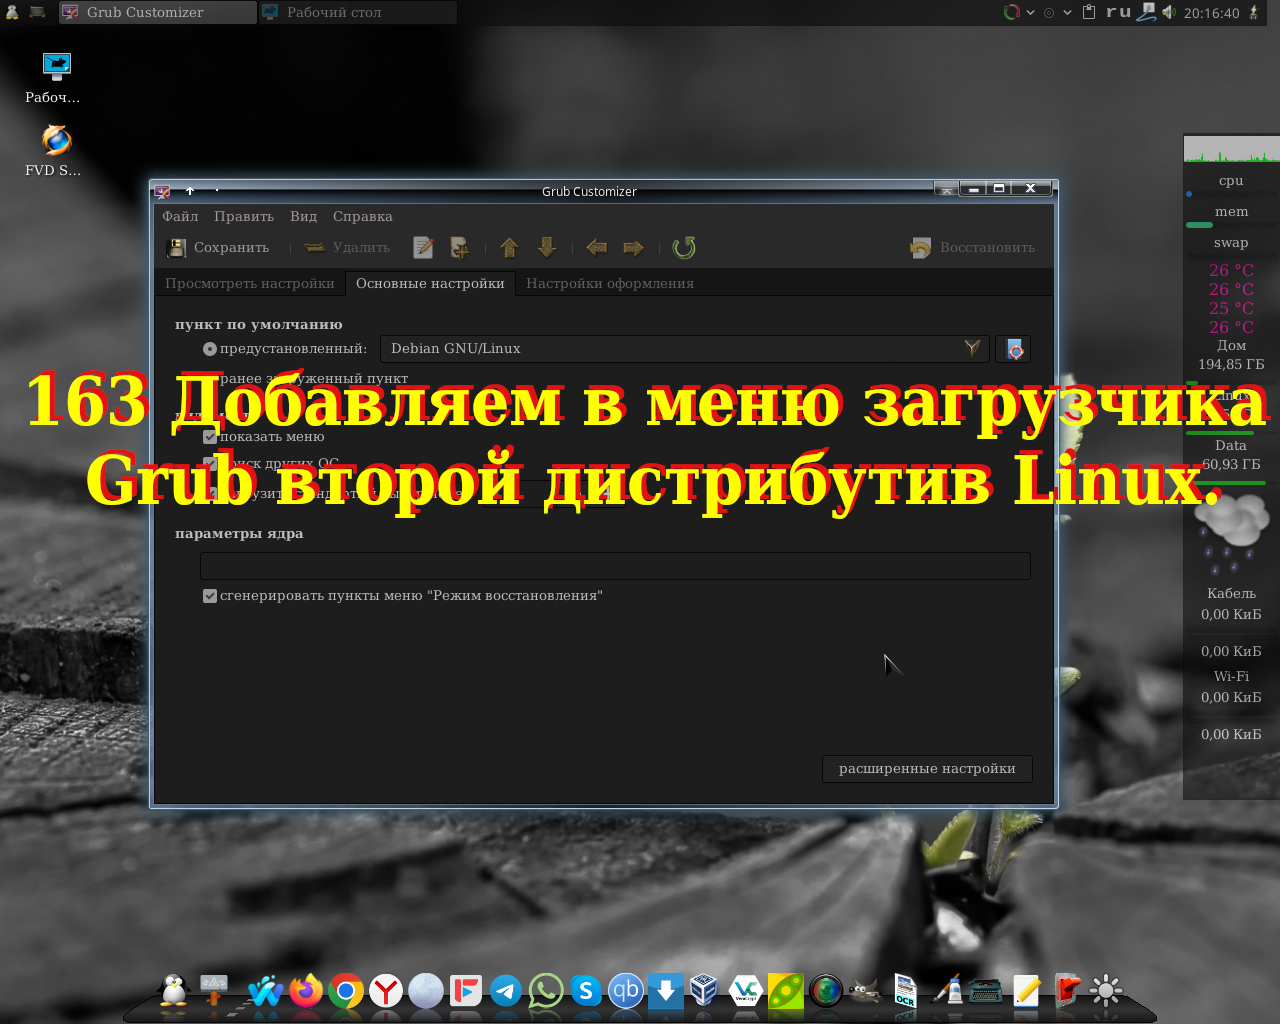Click the ru keyboard layout indicator
The width and height of the screenshot is (1280, 1024).
pyautogui.click(x=1118, y=12)
